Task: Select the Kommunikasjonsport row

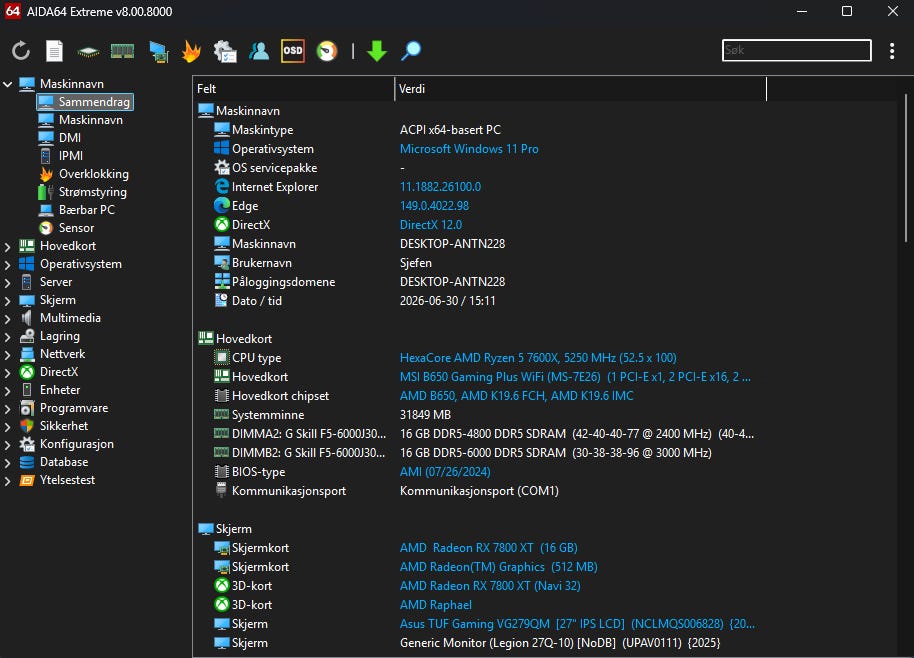Action: click(479, 491)
